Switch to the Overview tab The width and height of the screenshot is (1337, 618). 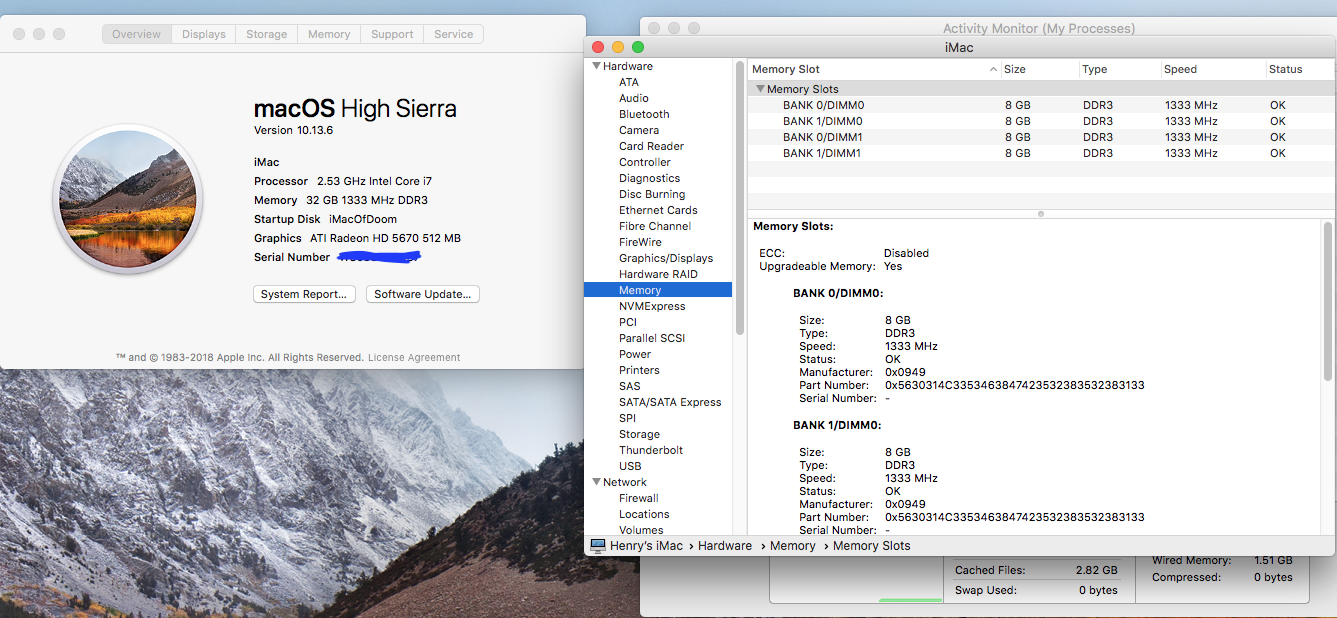tap(136, 34)
